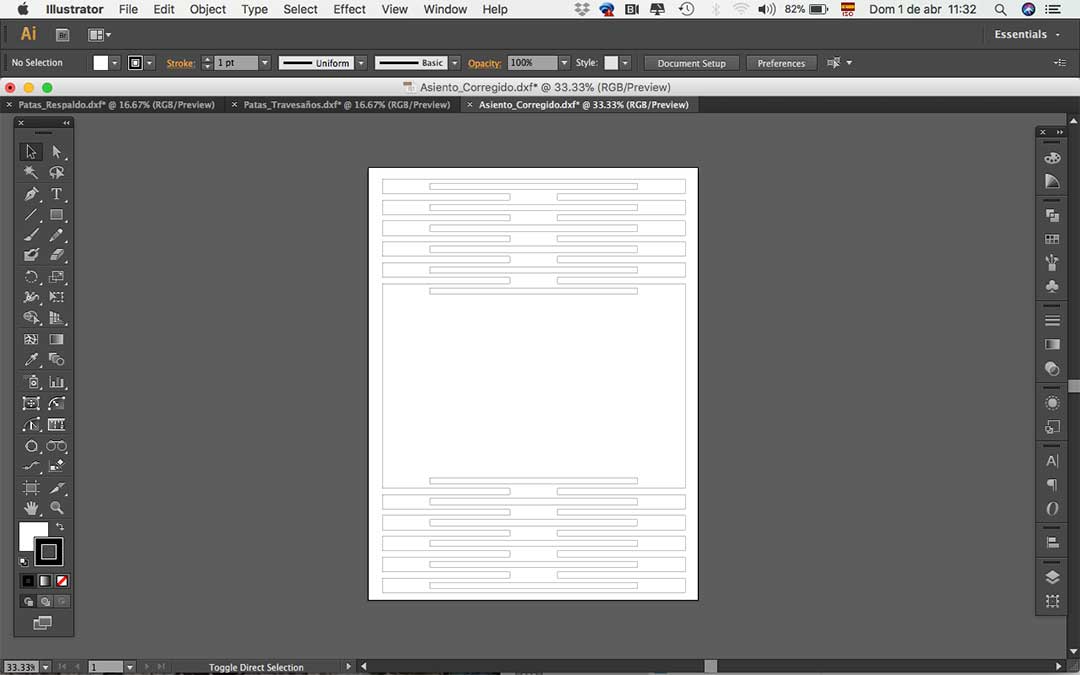Select the Artboard tool
The image size is (1080, 675).
pos(31,488)
